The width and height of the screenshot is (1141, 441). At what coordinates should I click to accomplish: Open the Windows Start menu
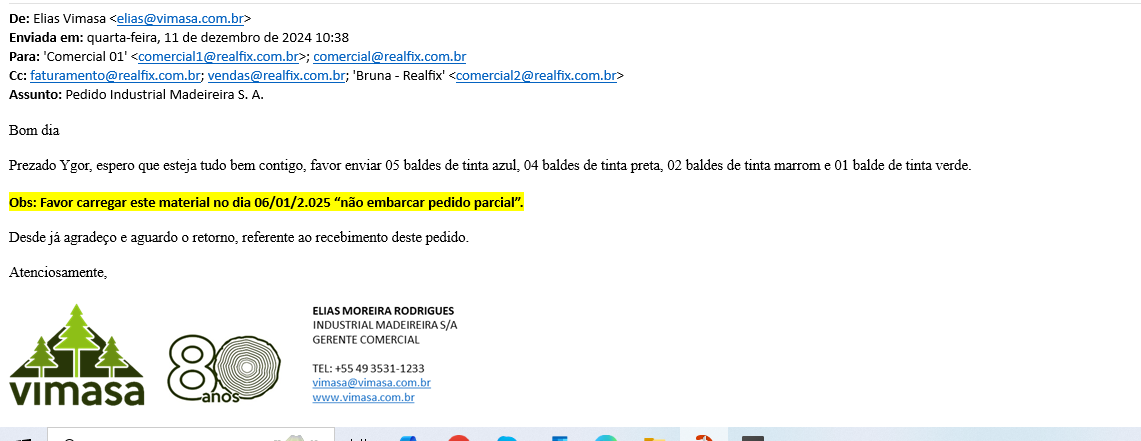tap(22, 437)
